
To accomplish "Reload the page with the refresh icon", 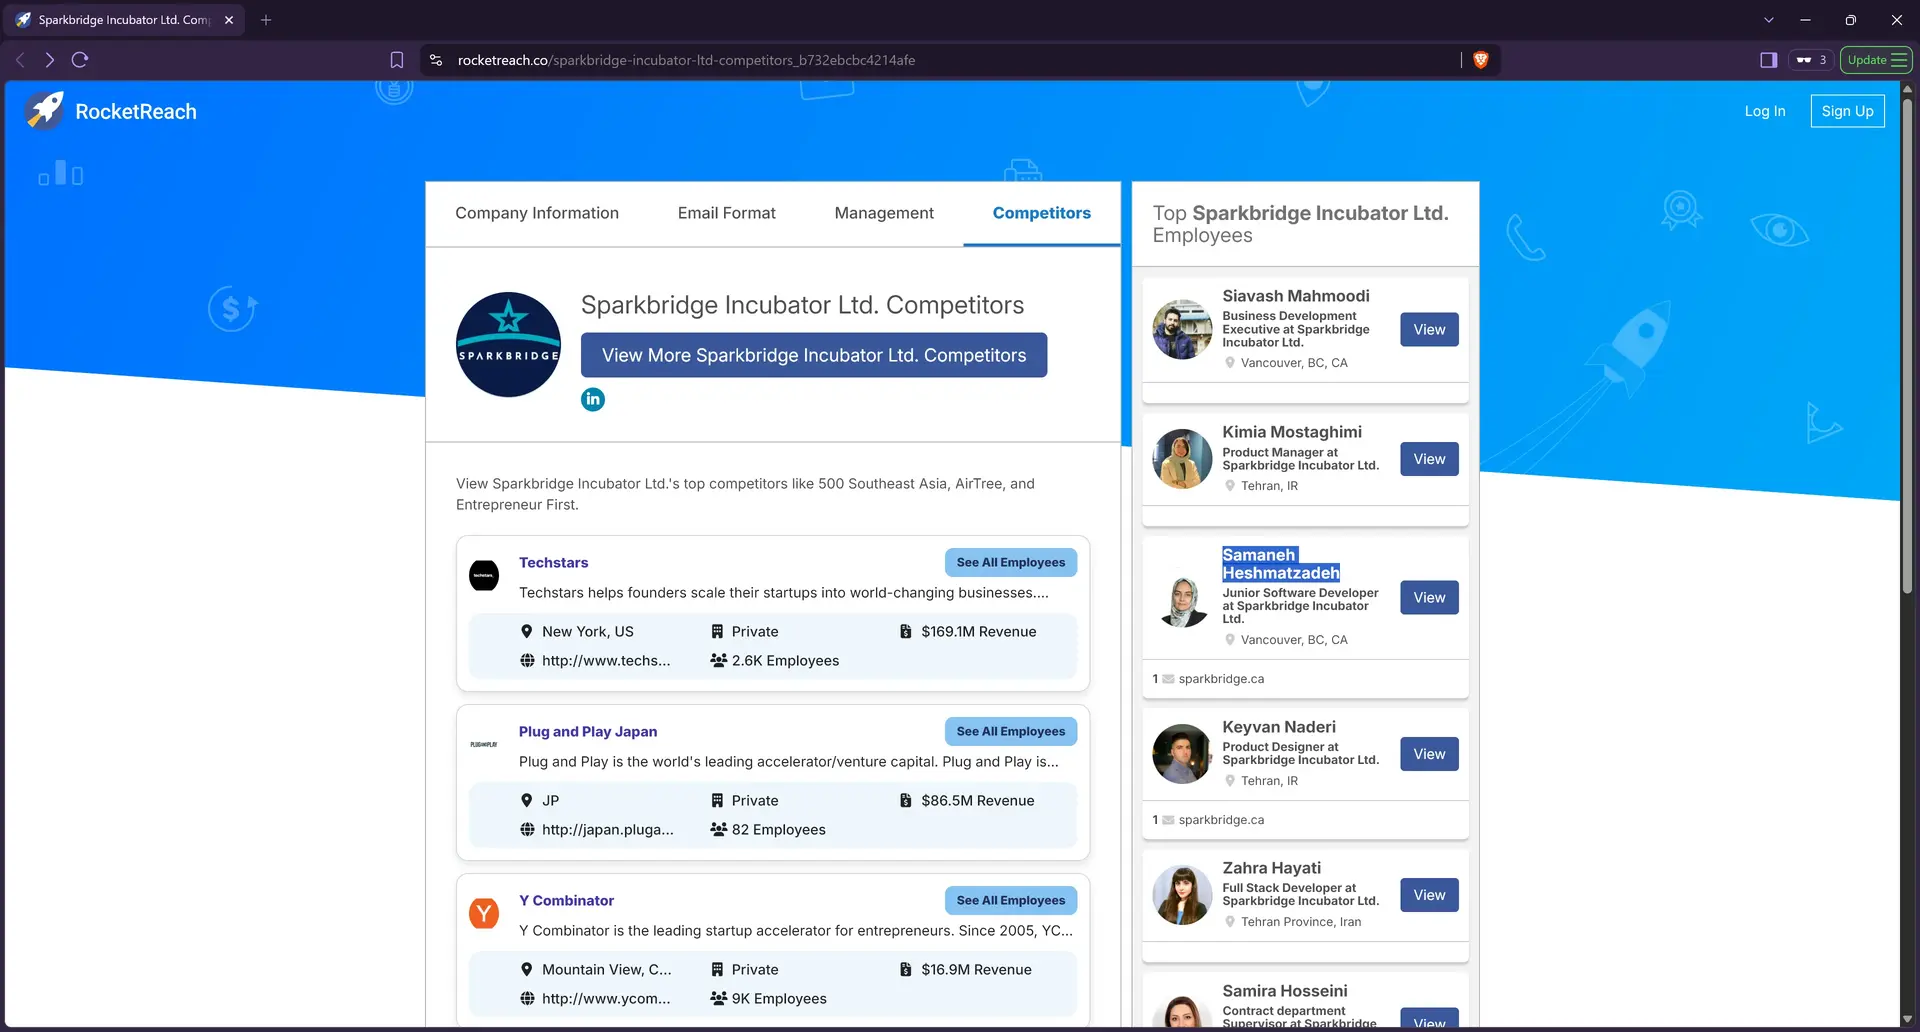I will pyautogui.click(x=80, y=60).
